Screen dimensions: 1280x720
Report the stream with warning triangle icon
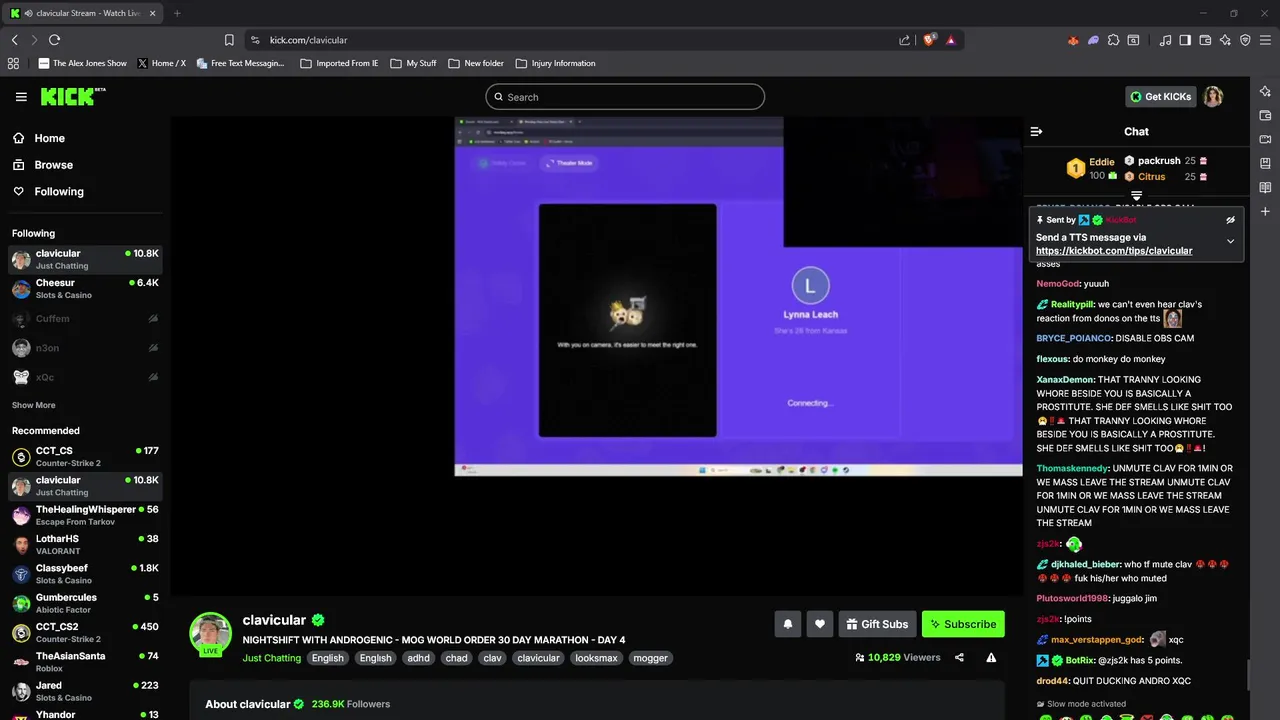(x=991, y=657)
